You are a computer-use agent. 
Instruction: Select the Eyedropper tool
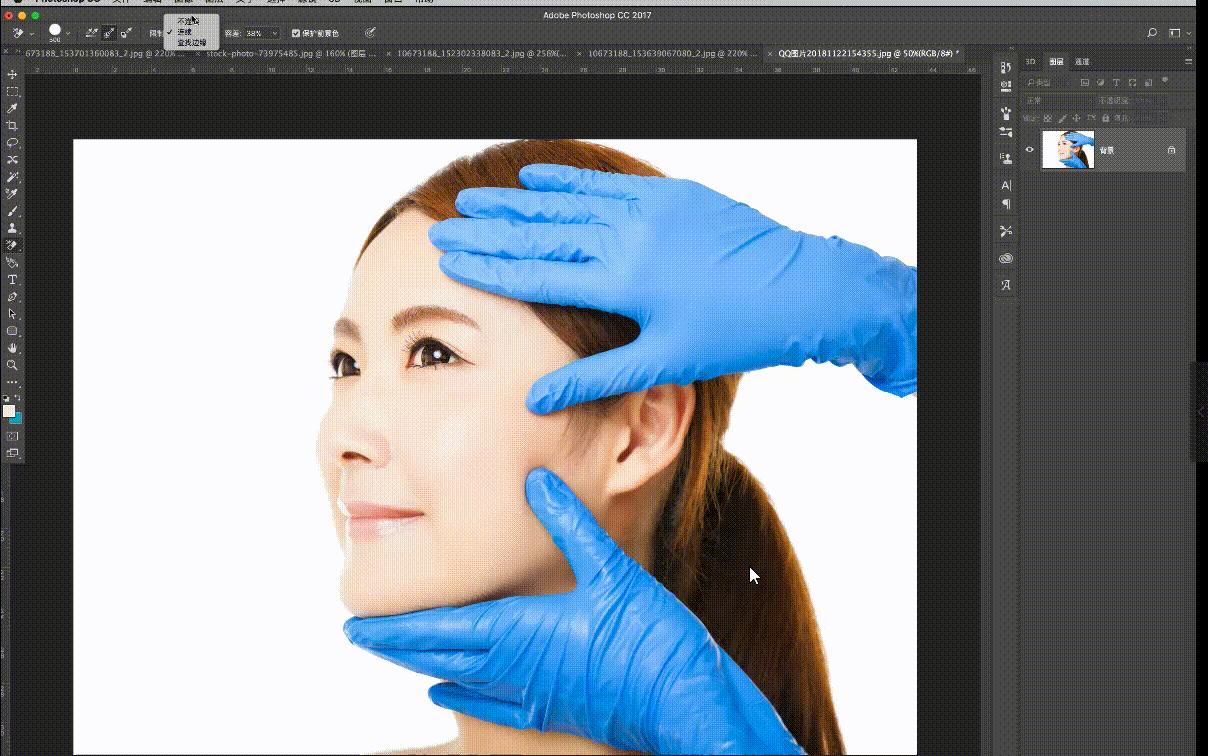point(13,109)
